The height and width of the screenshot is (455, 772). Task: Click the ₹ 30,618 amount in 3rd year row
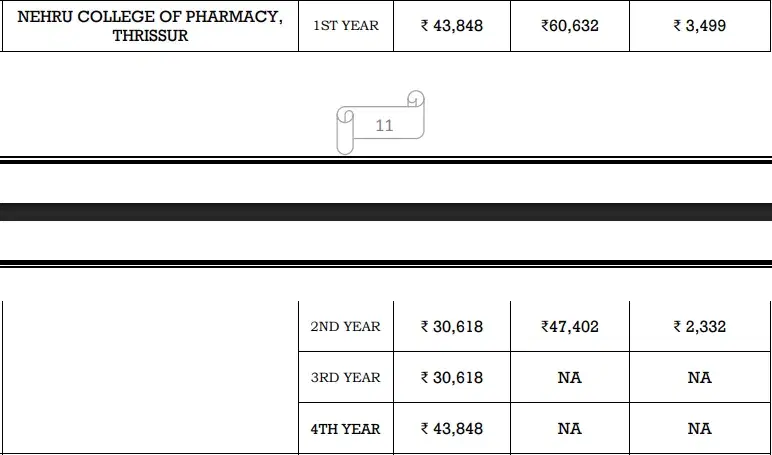pos(452,378)
